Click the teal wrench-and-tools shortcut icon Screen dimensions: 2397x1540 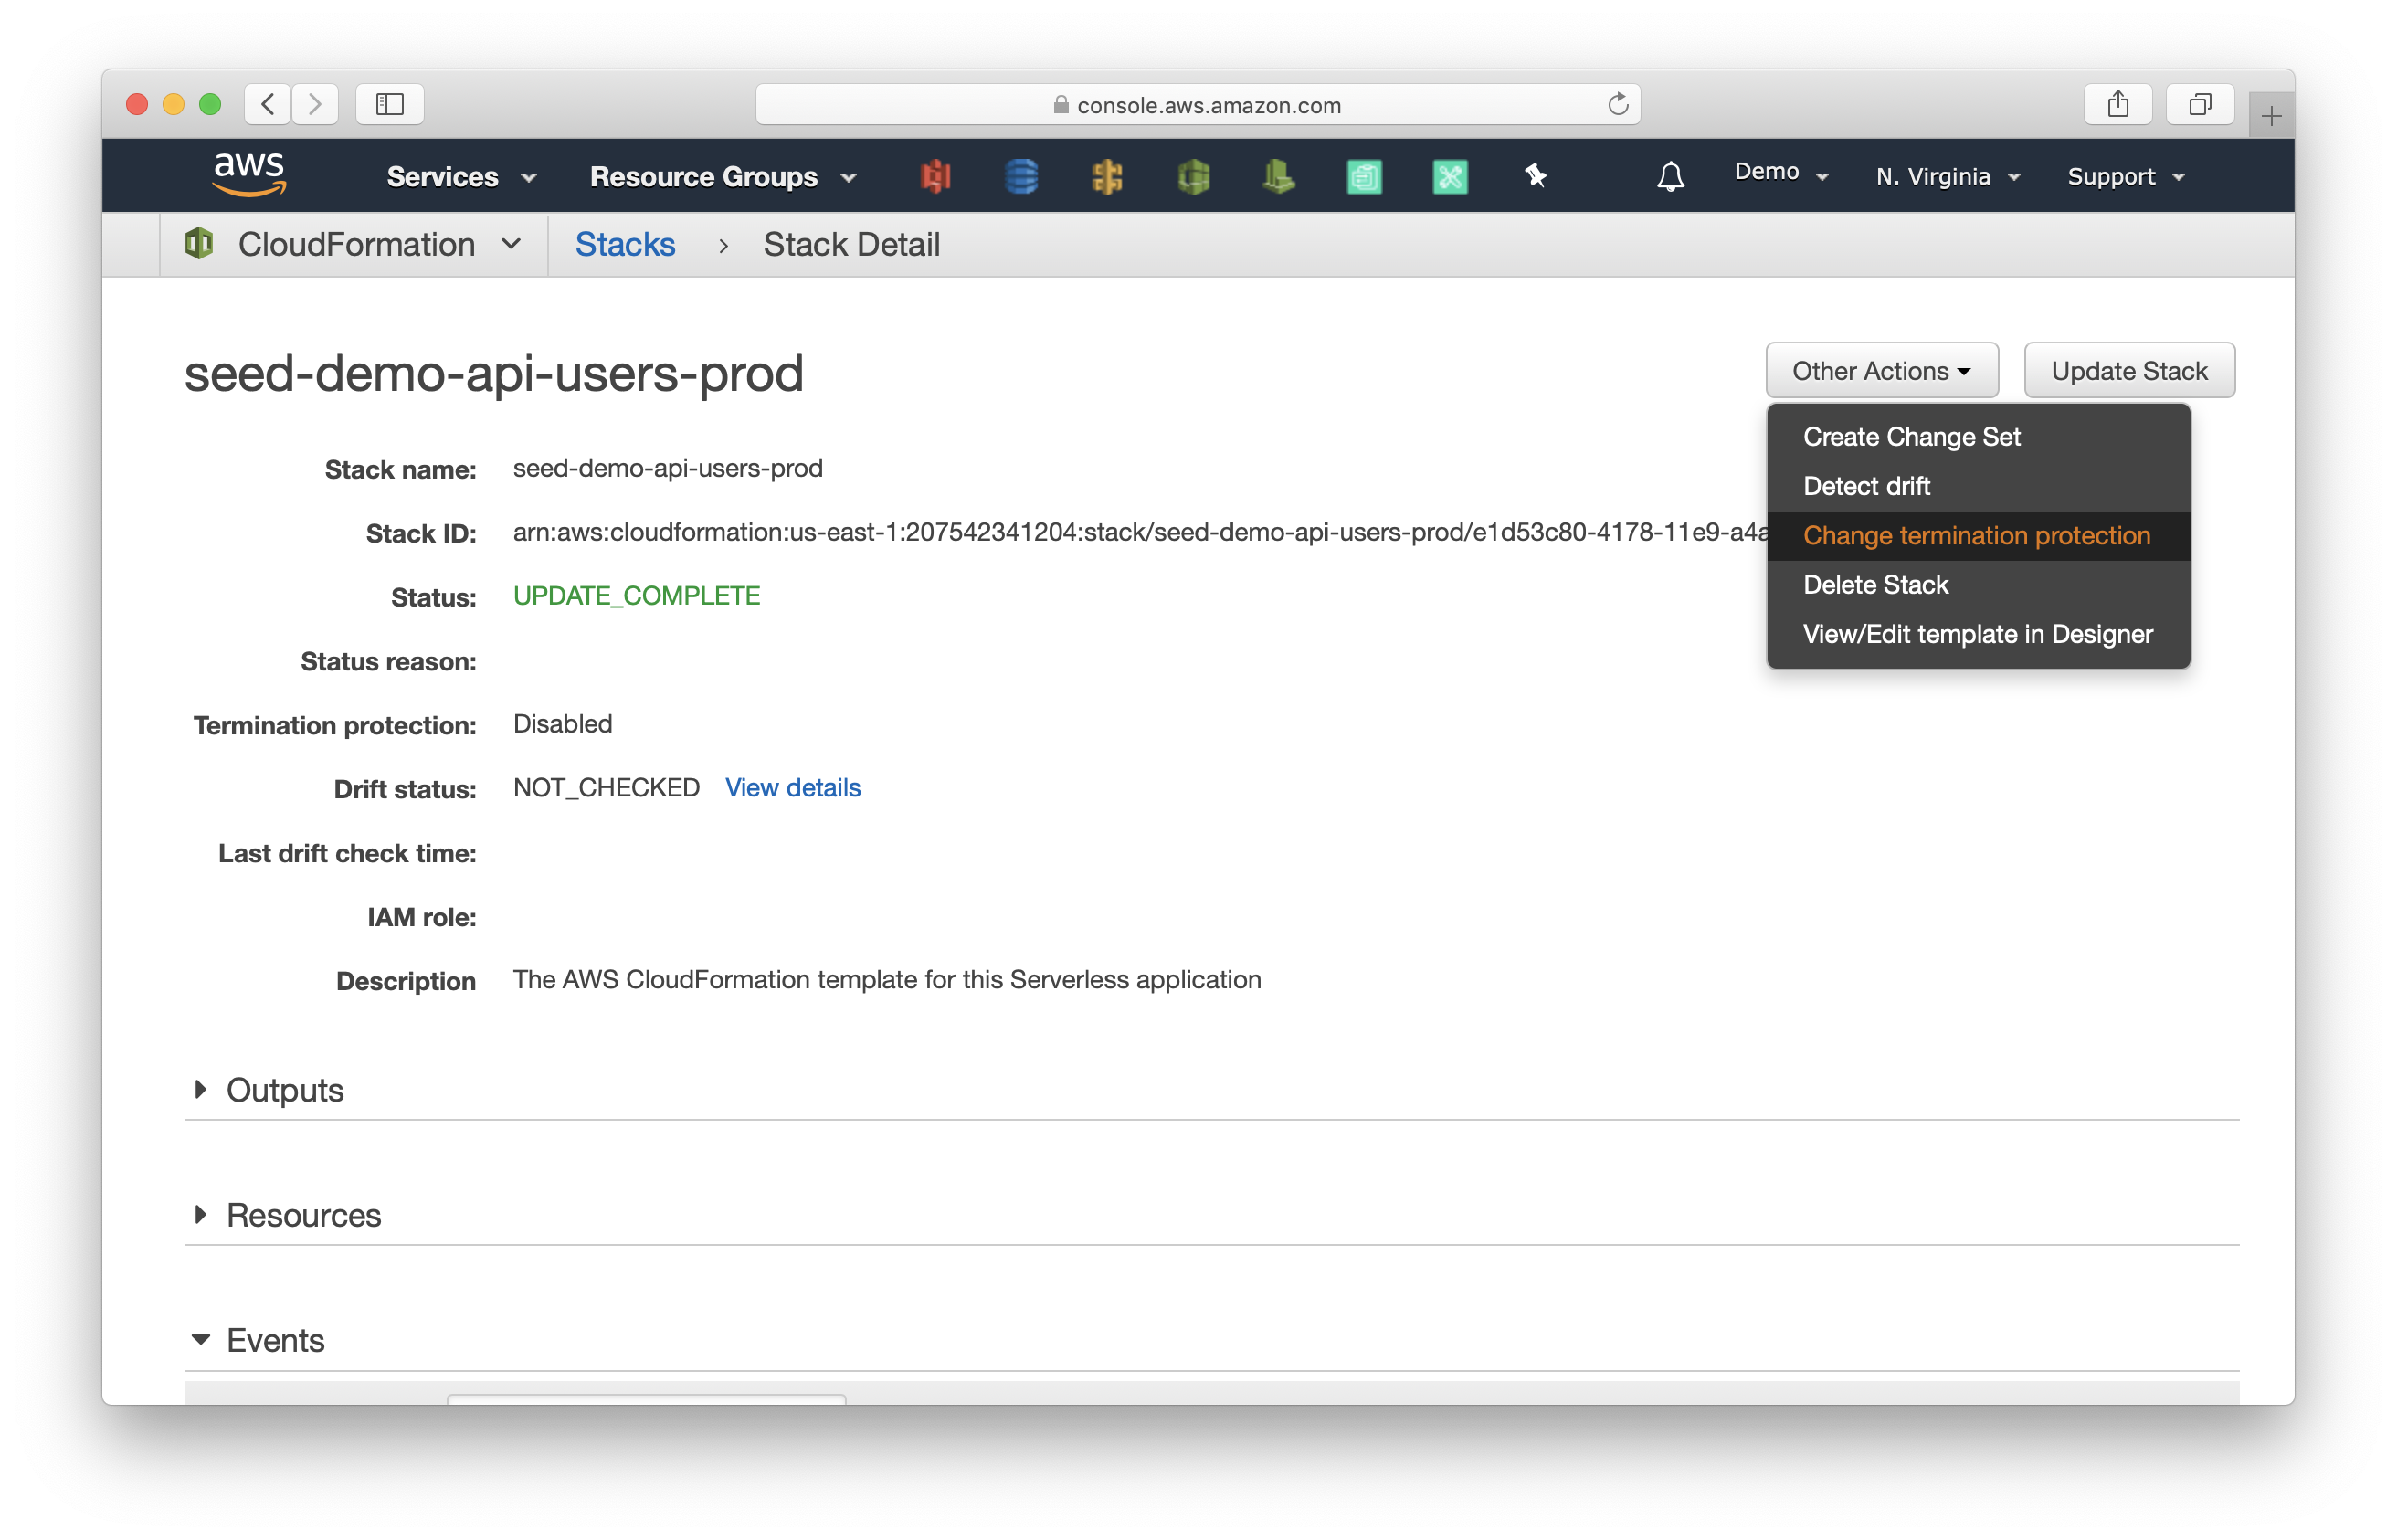[1450, 177]
